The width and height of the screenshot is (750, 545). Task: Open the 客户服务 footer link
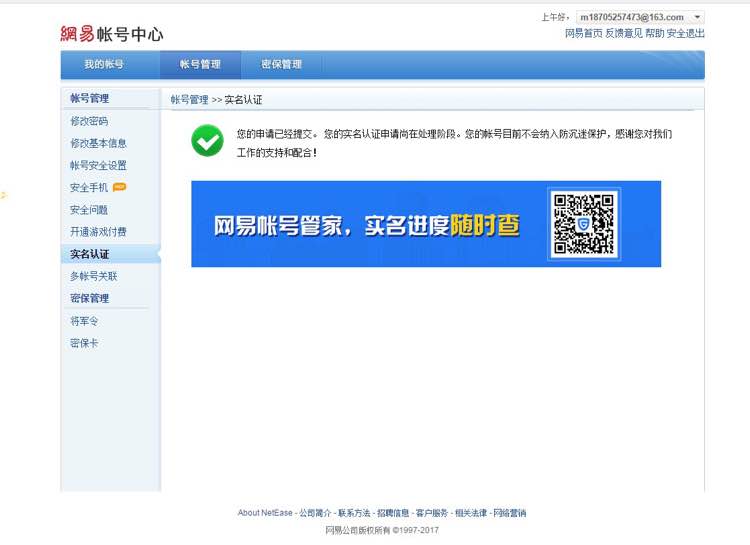point(432,513)
